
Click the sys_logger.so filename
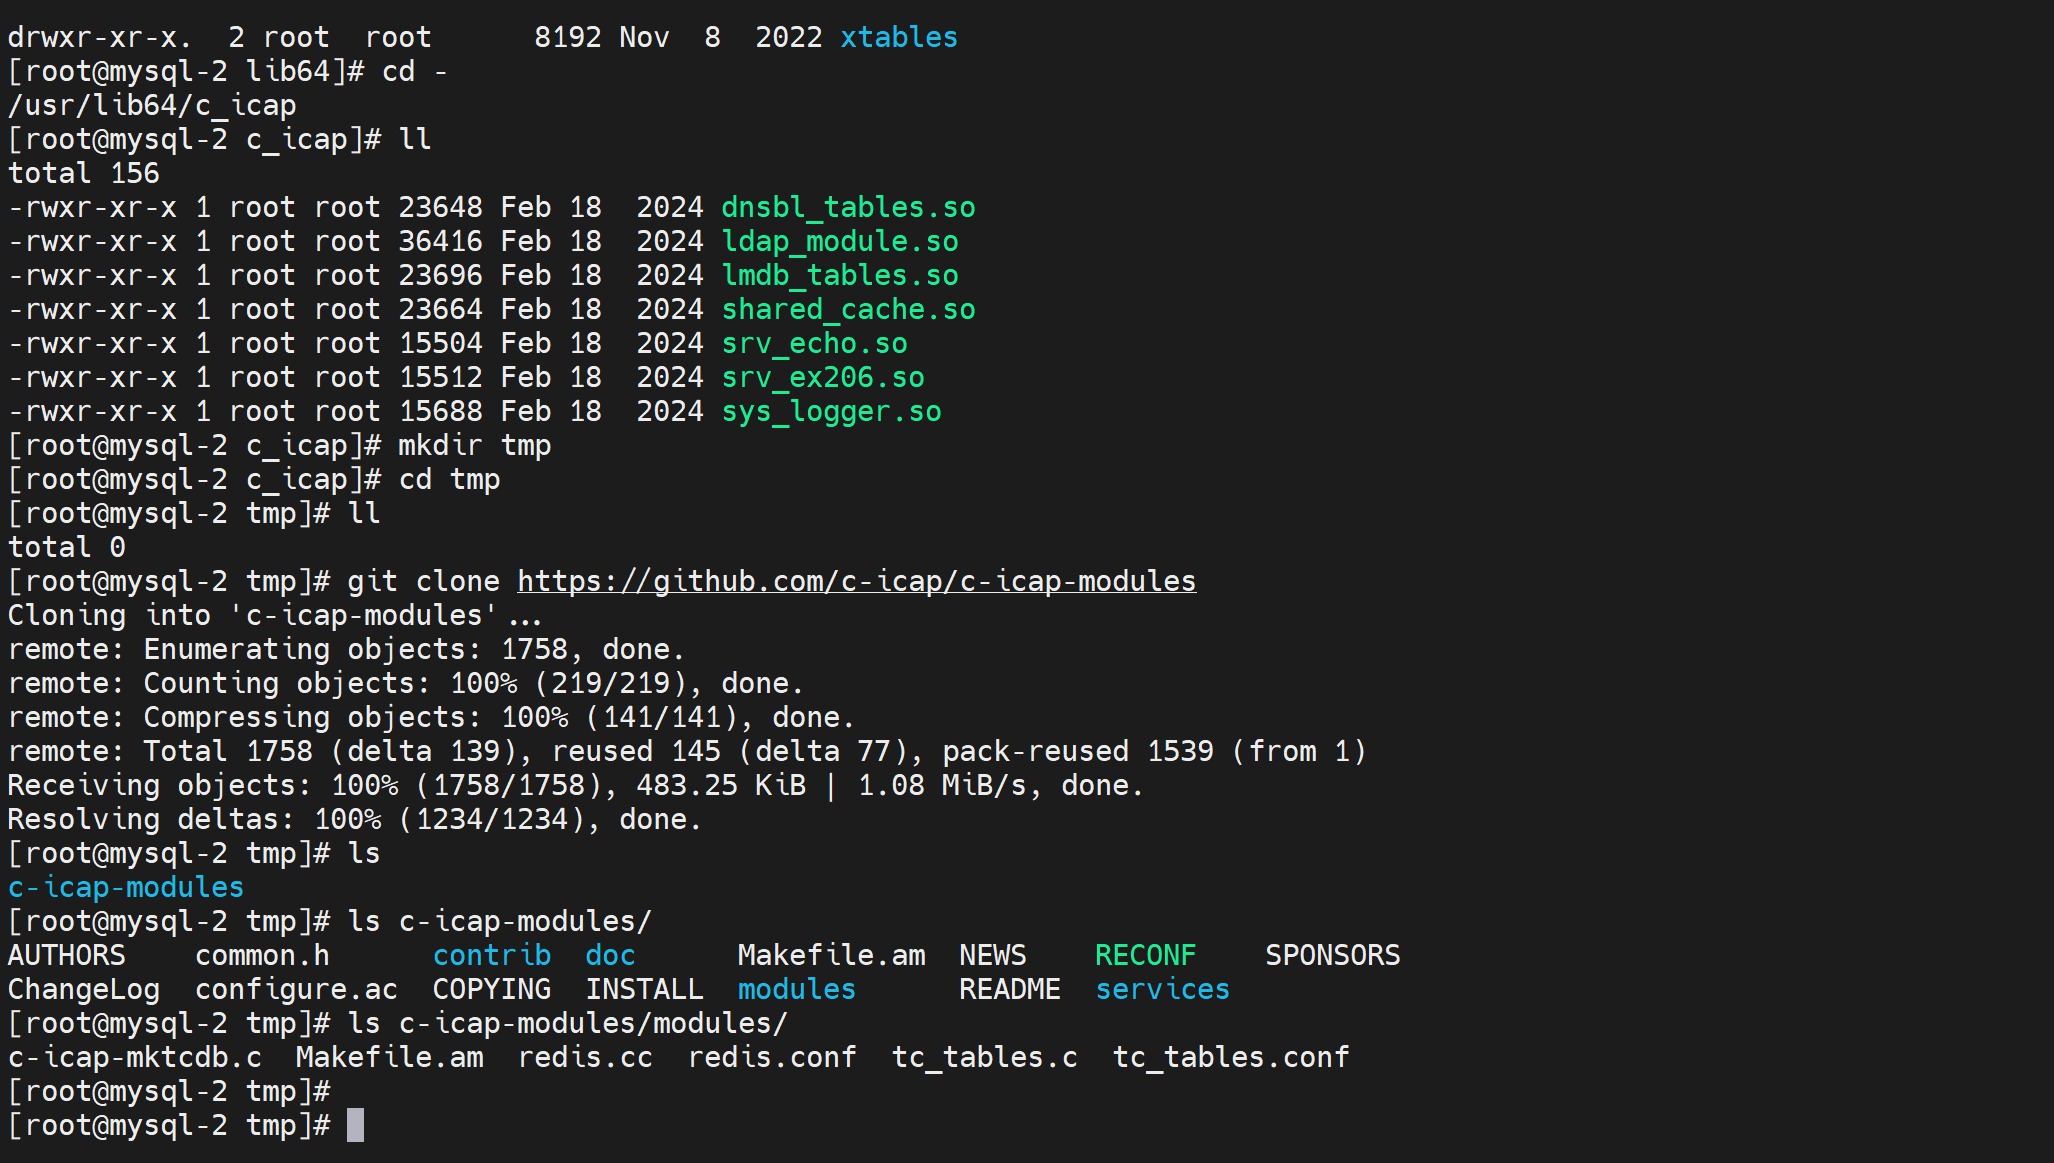click(x=831, y=411)
